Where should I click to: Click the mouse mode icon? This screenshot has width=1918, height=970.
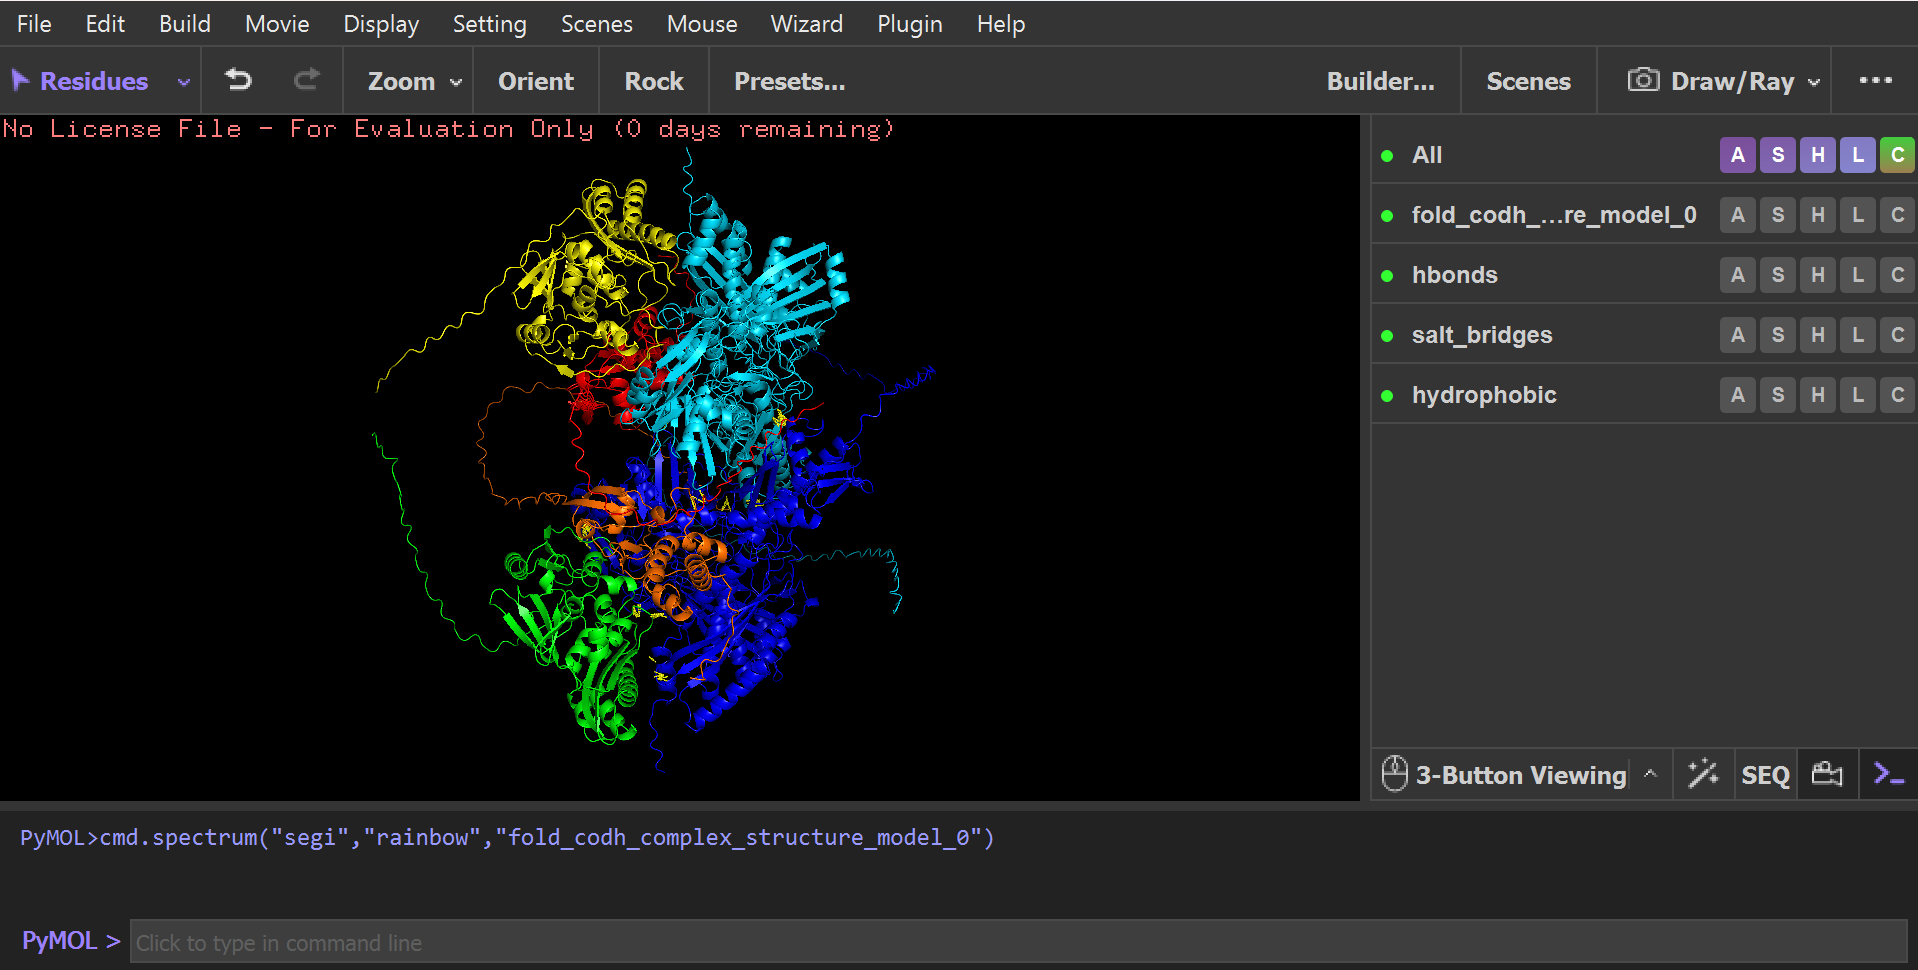(x=1394, y=774)
